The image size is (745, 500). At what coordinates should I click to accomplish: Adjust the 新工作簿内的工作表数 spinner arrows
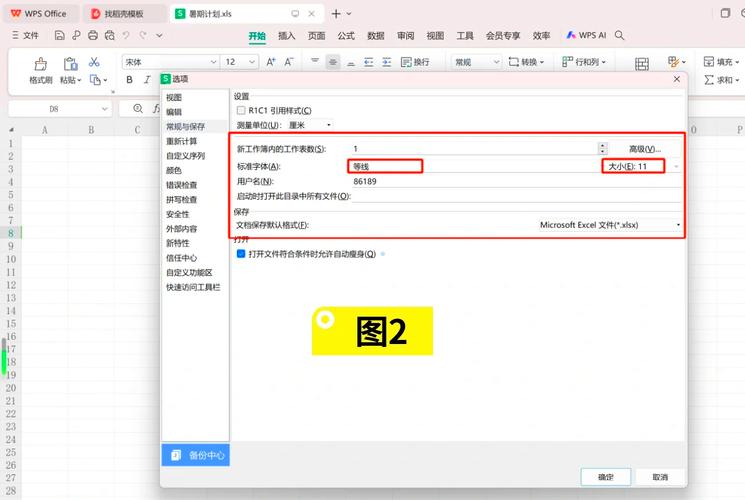pyautogui.click(x=602, y=149)
